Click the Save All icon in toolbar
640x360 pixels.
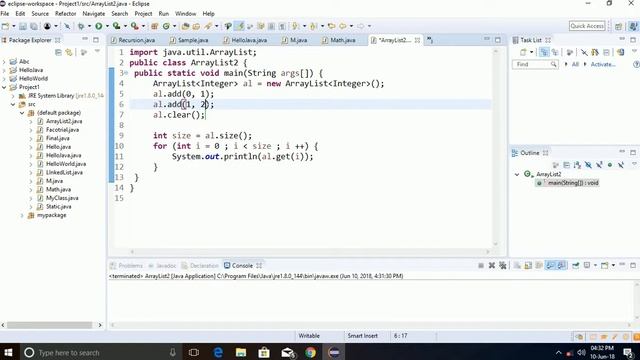(34, 26)
